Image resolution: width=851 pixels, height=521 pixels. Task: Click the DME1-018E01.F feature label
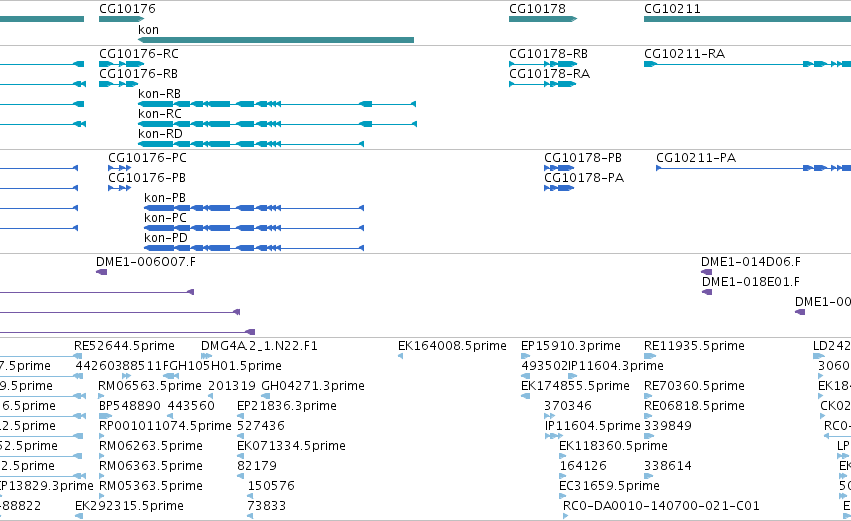751,282
